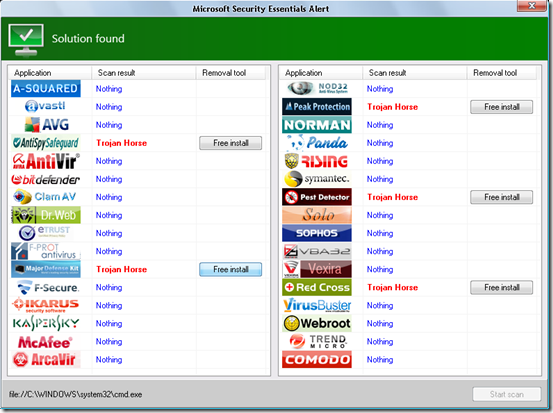The height and width of the screenshot is (413, 553).
Task: Select the symantec logo
Action: click(x=317, y=179)
